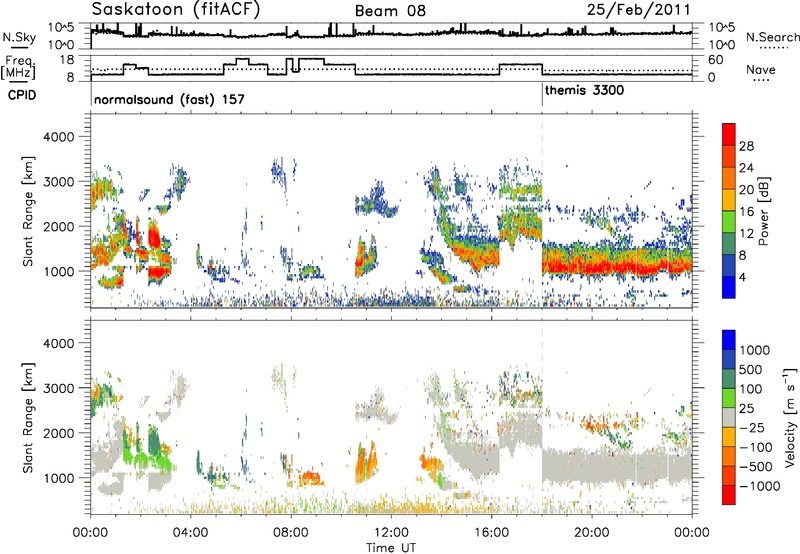Click the 12:00 time tick label

click(x=391, y=533)
